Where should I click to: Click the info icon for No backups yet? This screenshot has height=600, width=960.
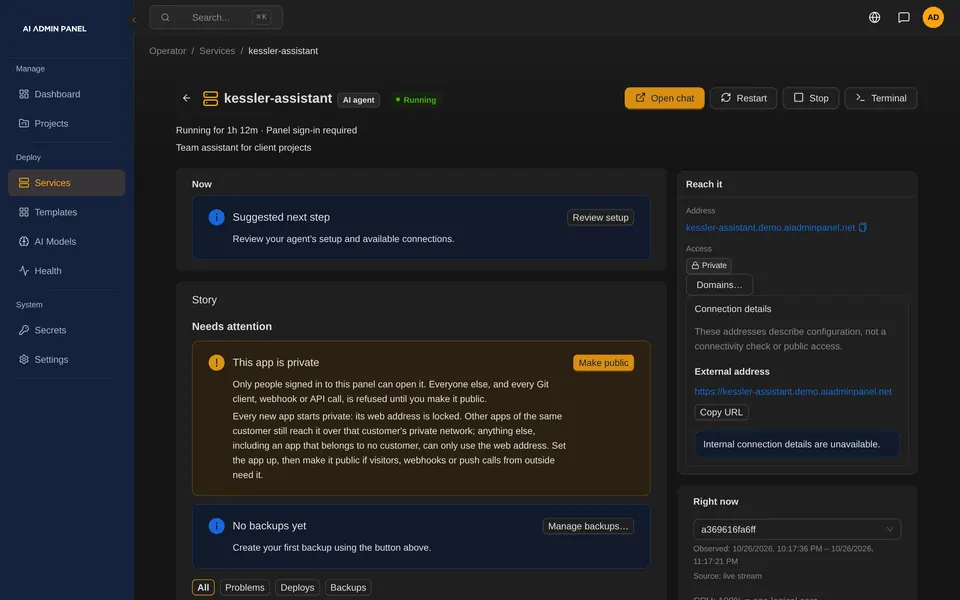tap(216, 526)
